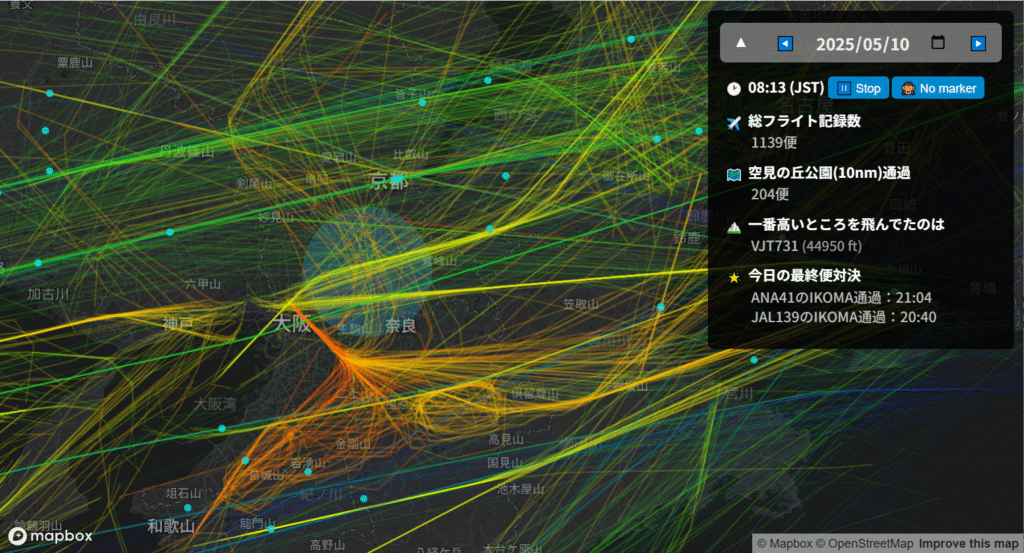
Task: Open the © OpenStreetMap attribution link
Action: 865,543
